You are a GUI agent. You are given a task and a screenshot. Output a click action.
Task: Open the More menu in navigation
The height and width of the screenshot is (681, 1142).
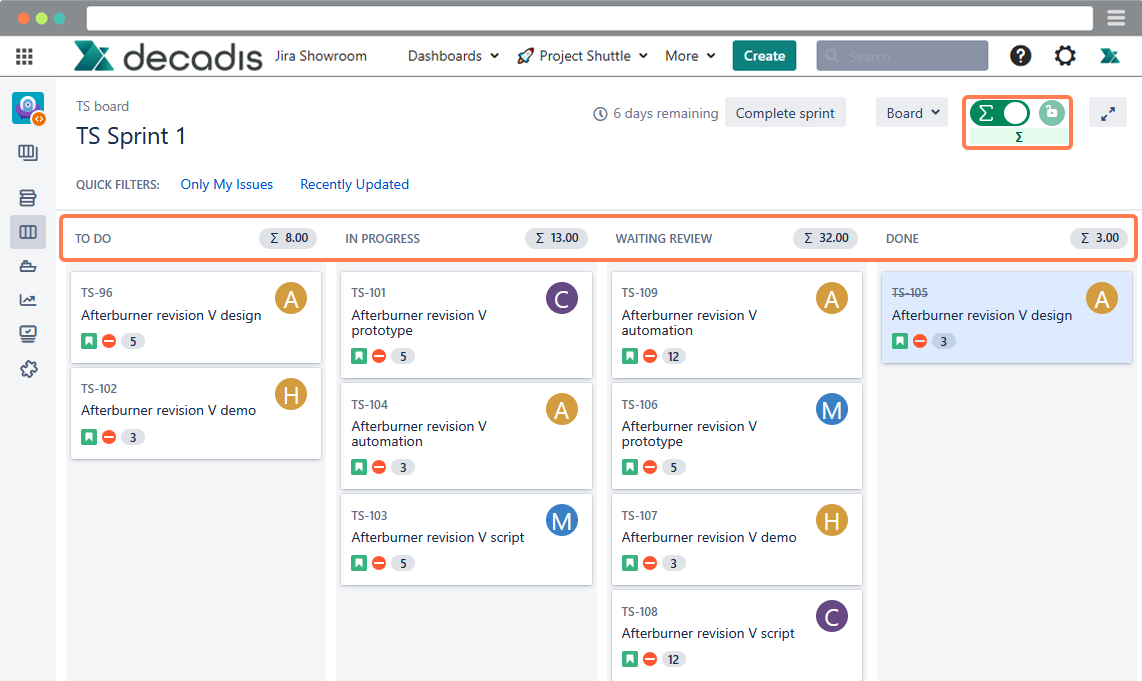point(690,56)
